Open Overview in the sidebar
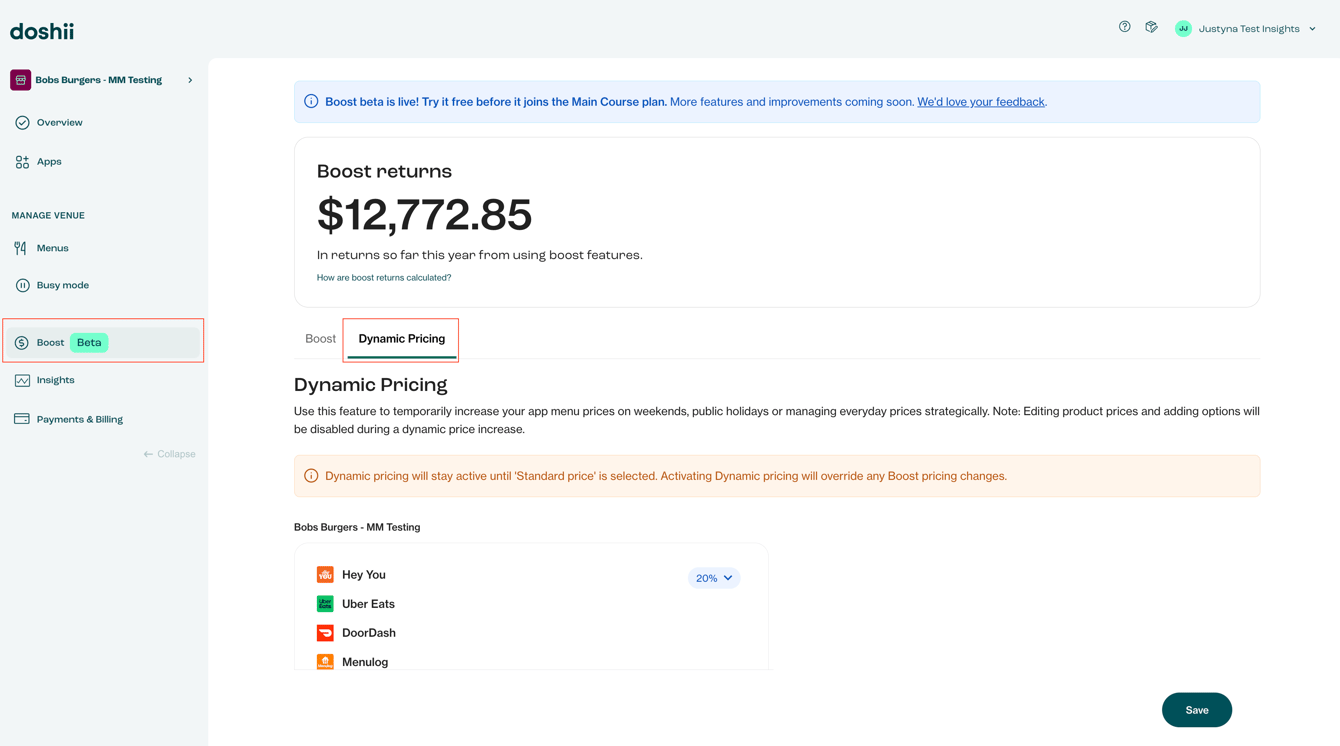1340x746 pixels. tap(60, 123)
